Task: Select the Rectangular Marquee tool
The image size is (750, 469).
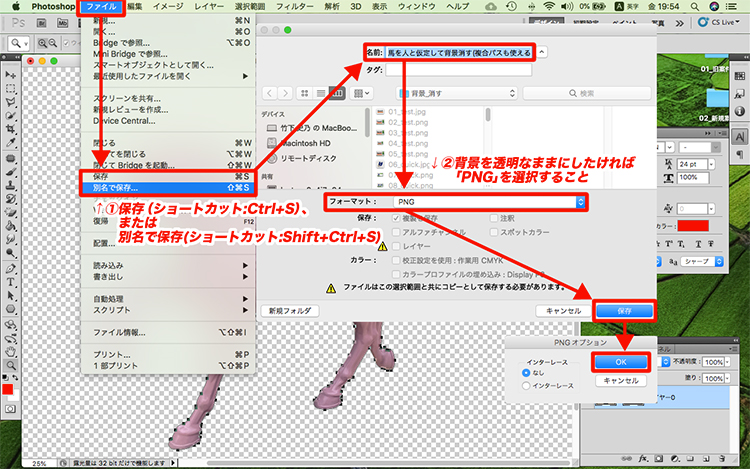Action: (x=11, y=88)
